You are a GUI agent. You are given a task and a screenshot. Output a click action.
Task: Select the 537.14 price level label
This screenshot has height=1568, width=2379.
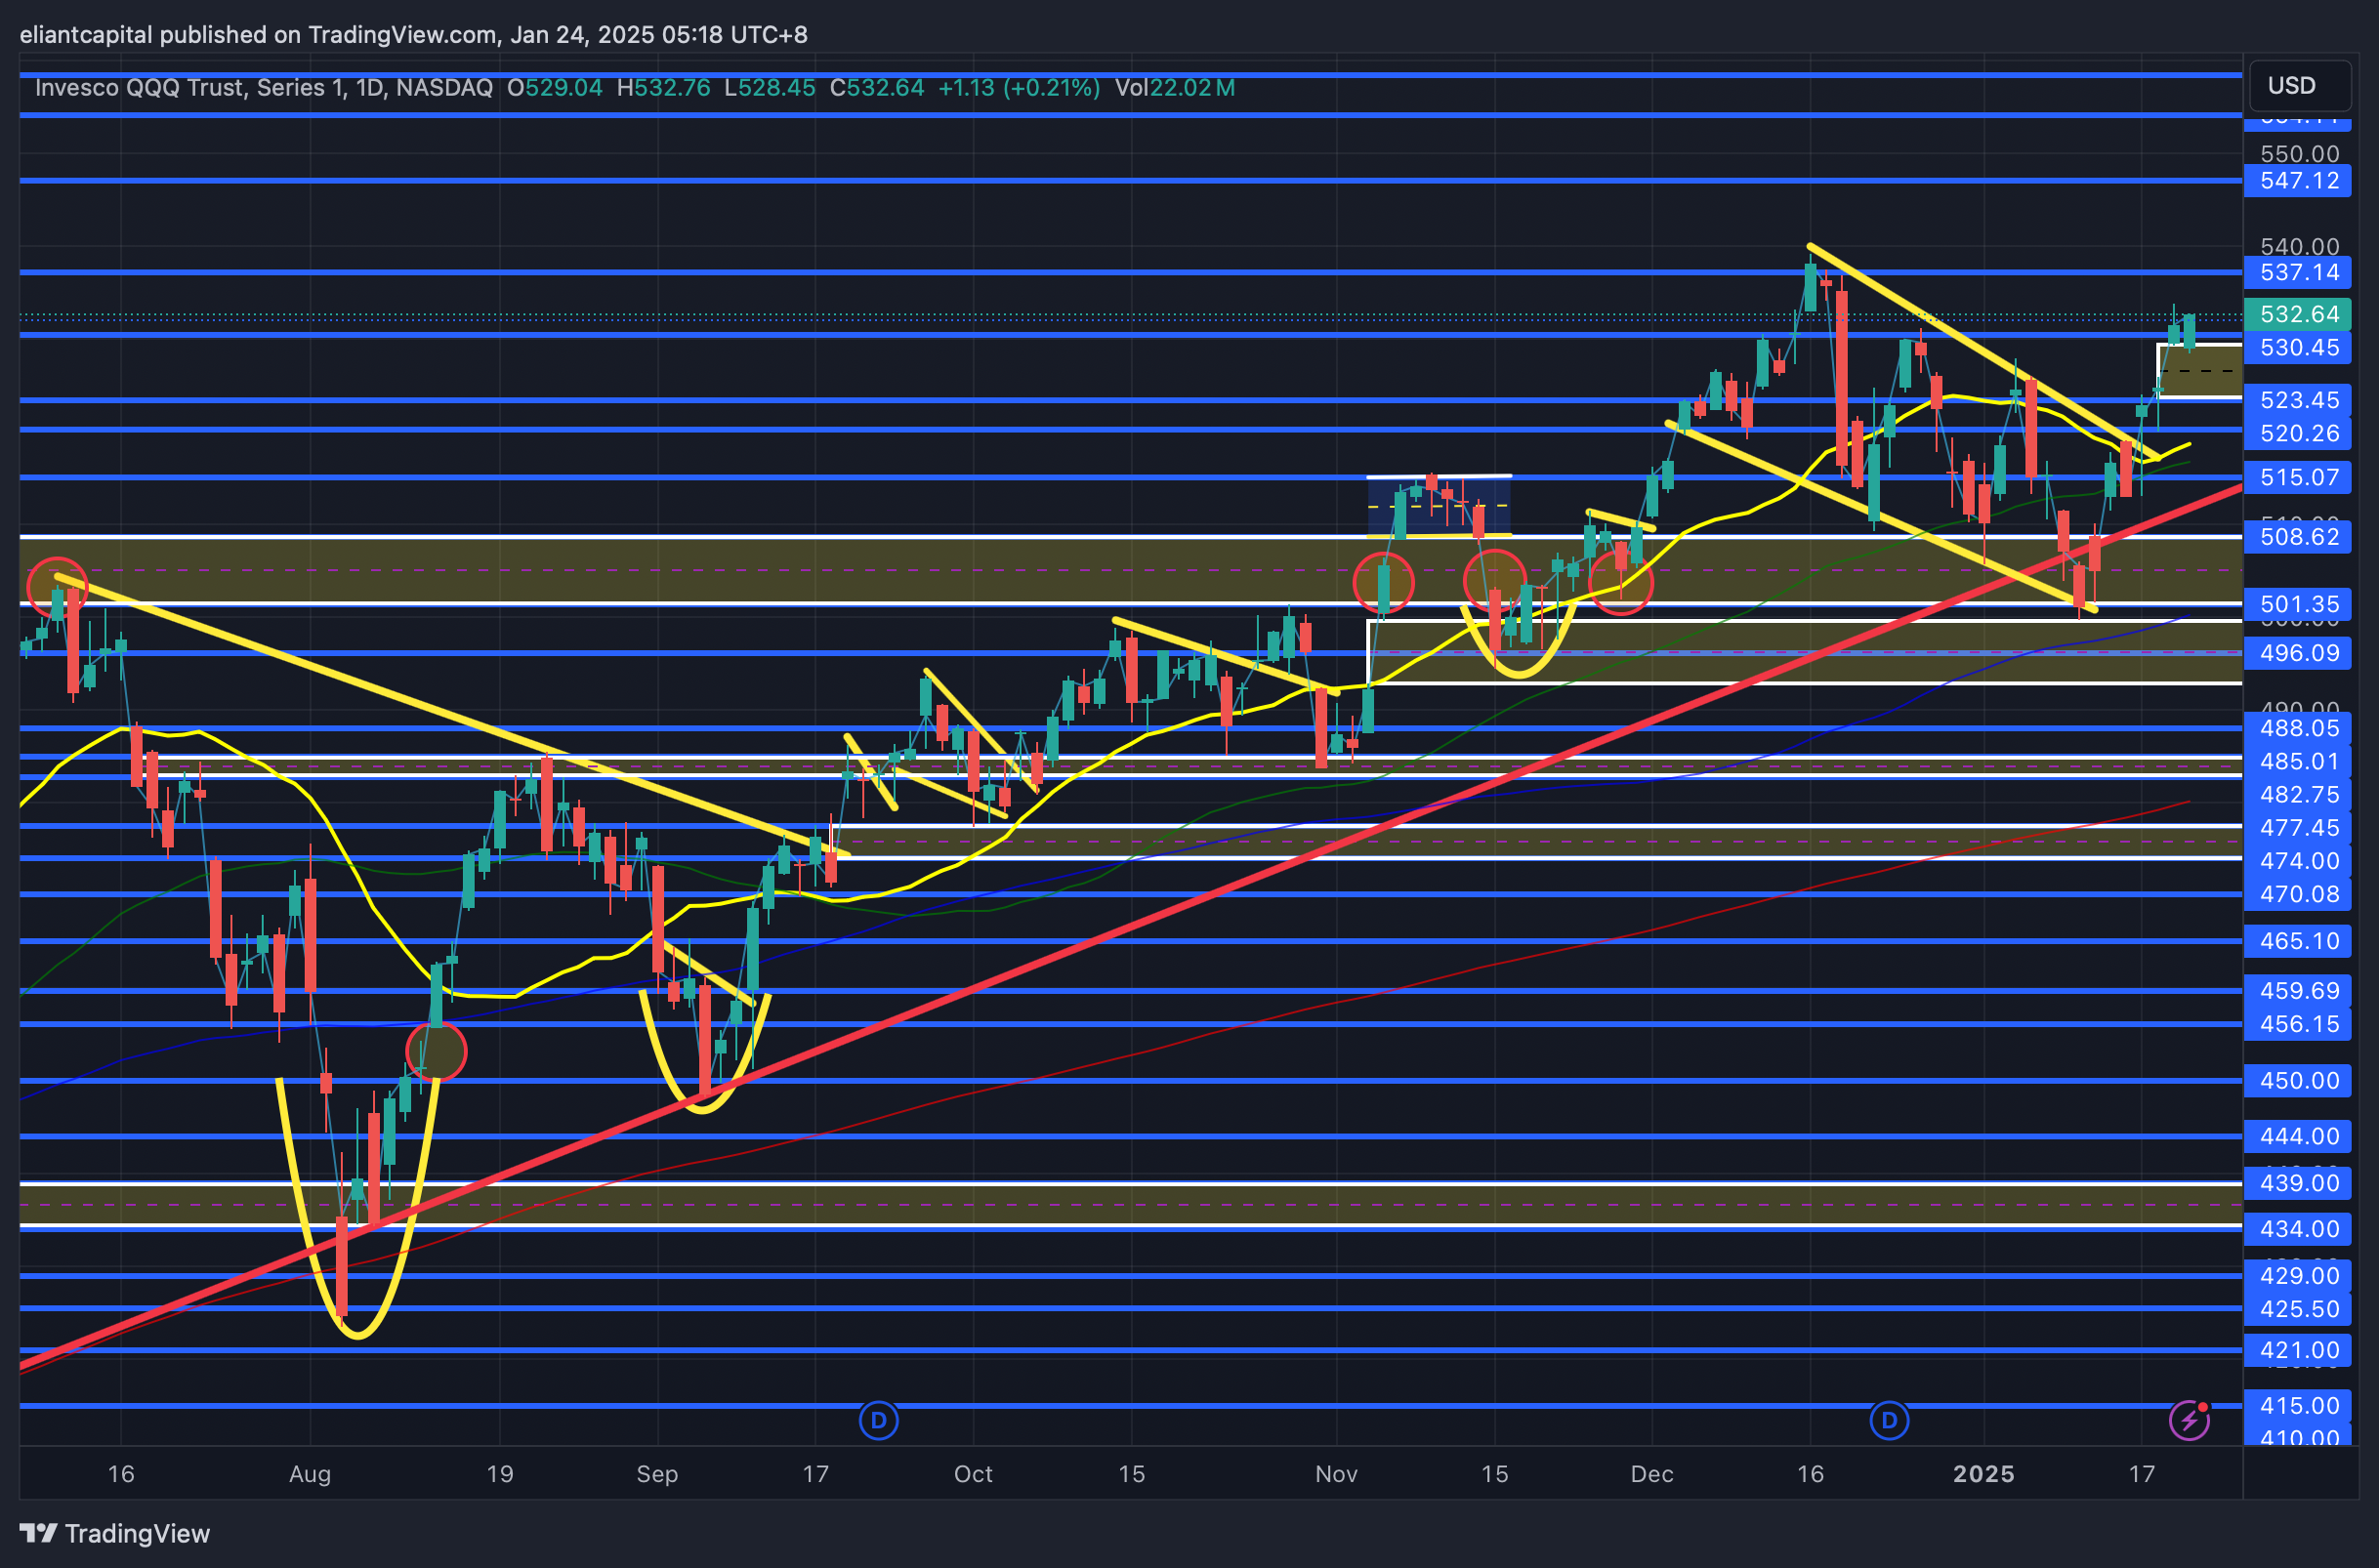(x=2297, y=272)
